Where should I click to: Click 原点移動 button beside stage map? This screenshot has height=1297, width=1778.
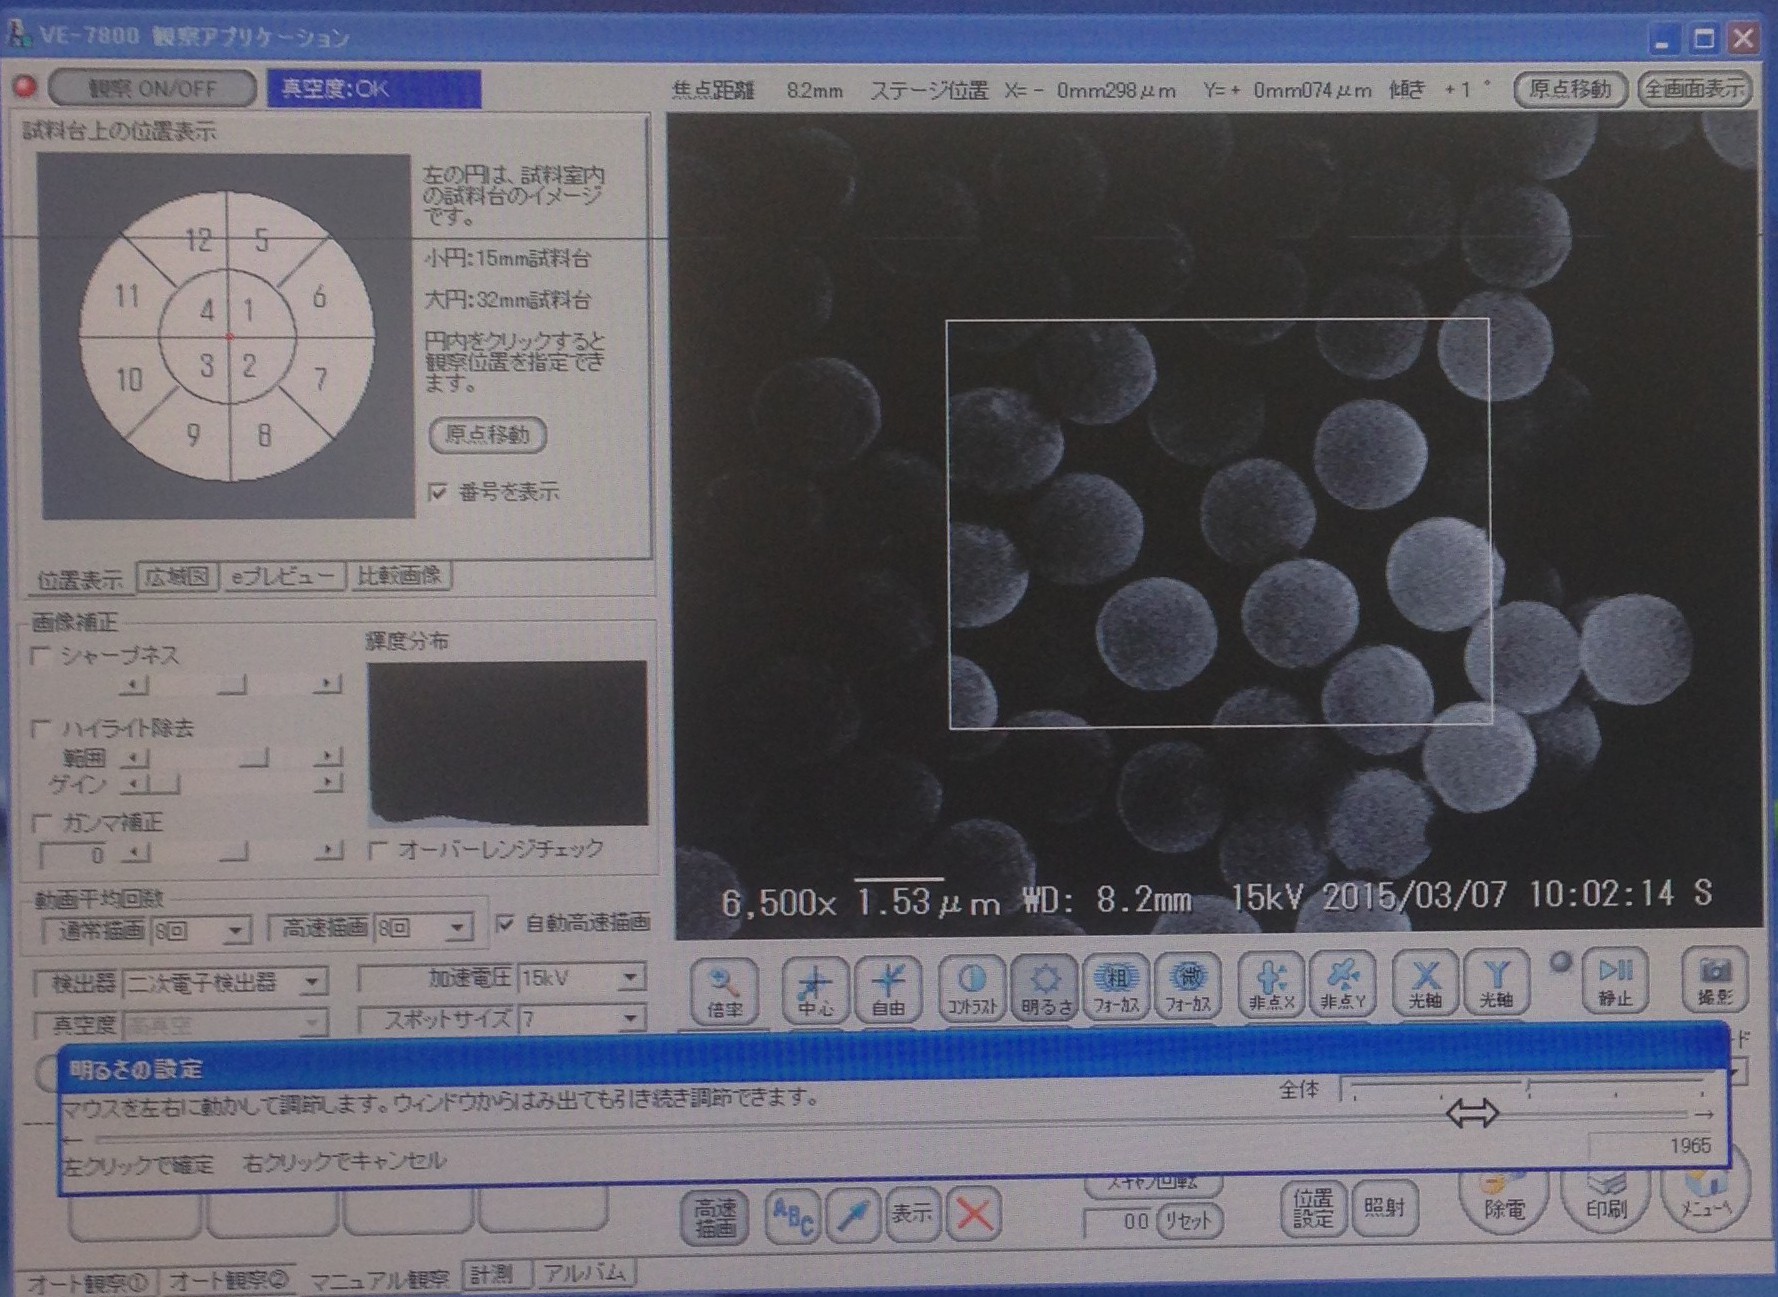pos(487,434)
